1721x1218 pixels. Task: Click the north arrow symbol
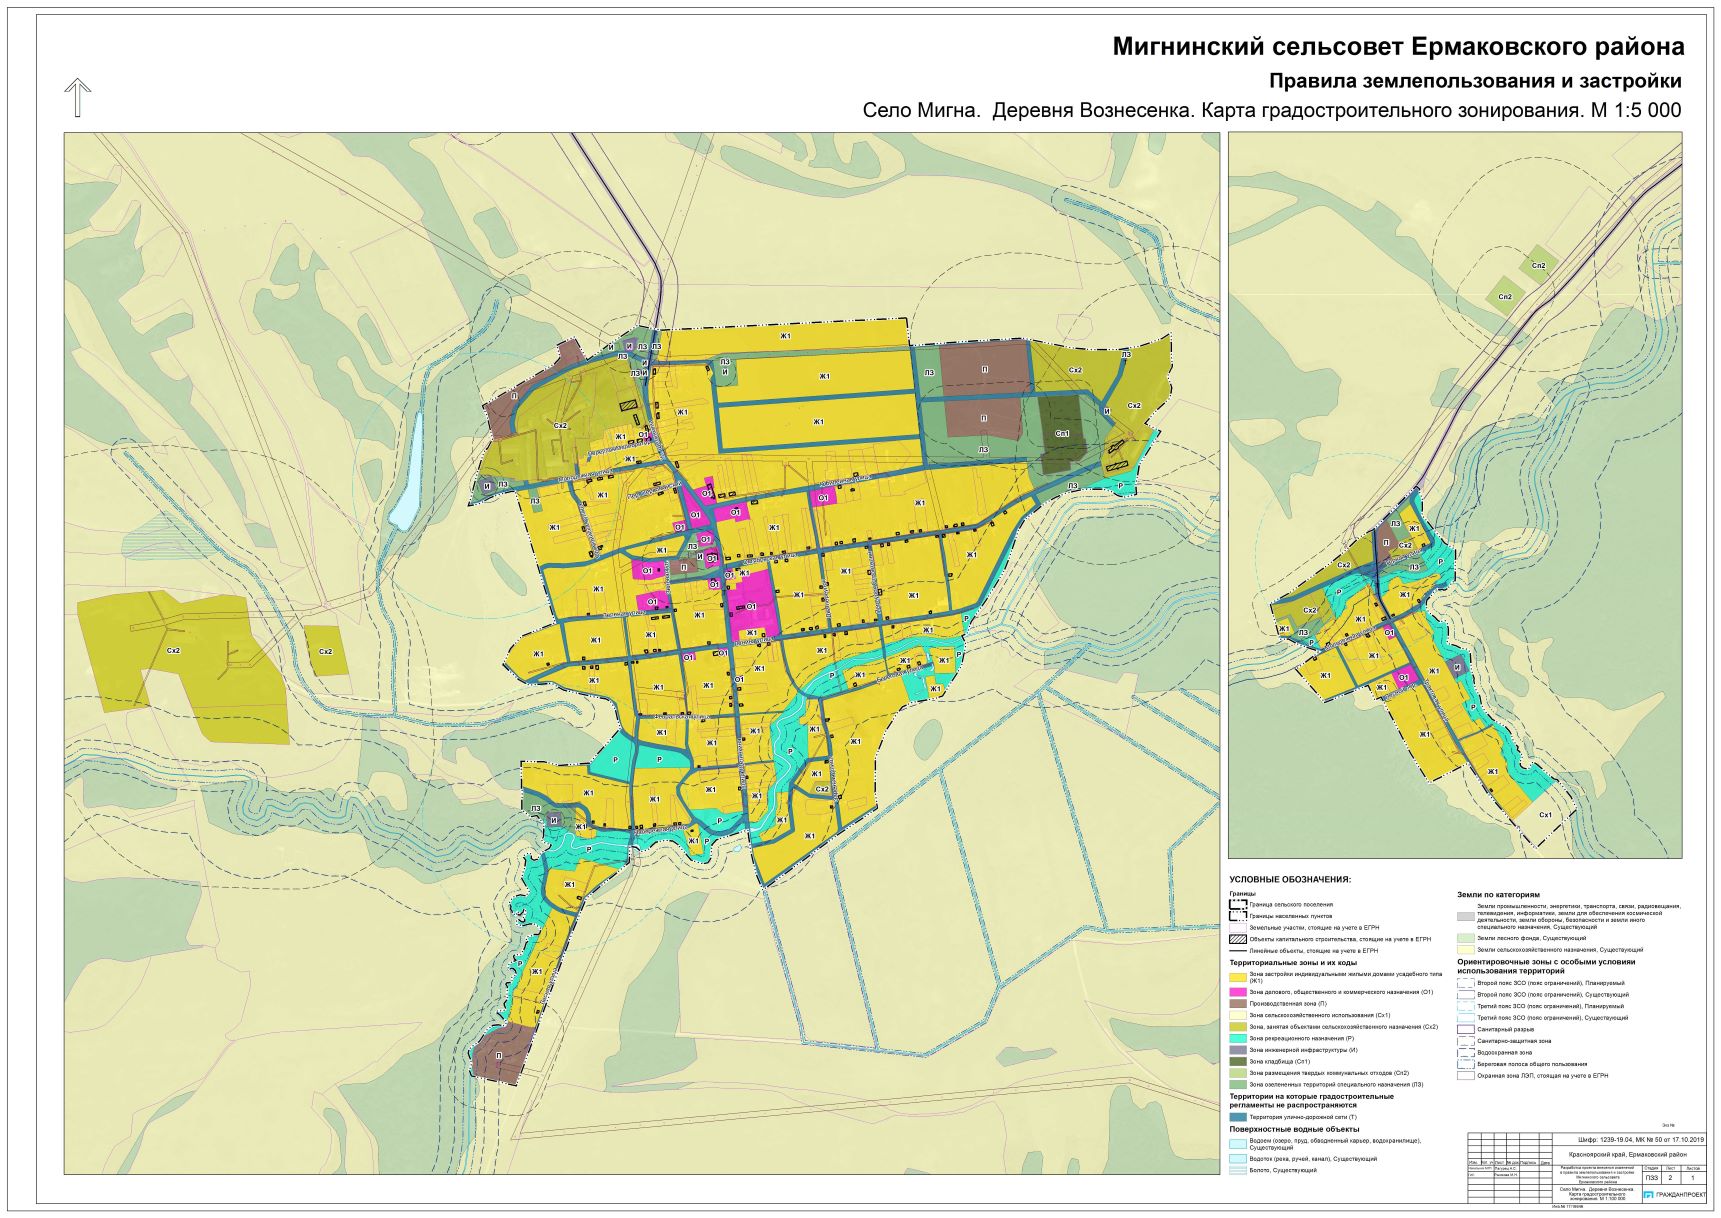(77, 98)
